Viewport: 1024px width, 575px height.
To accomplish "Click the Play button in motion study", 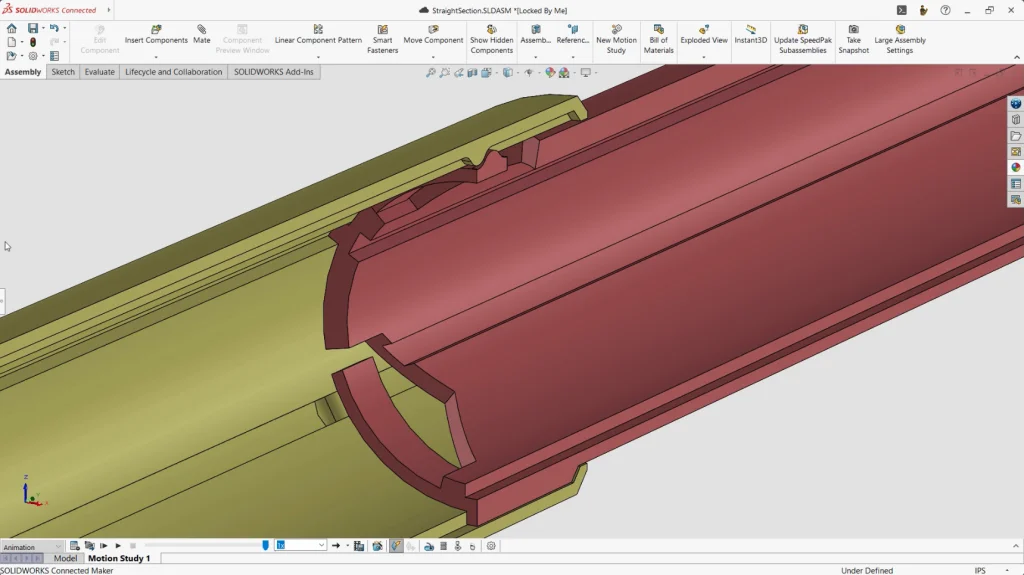I will point(118,546).
